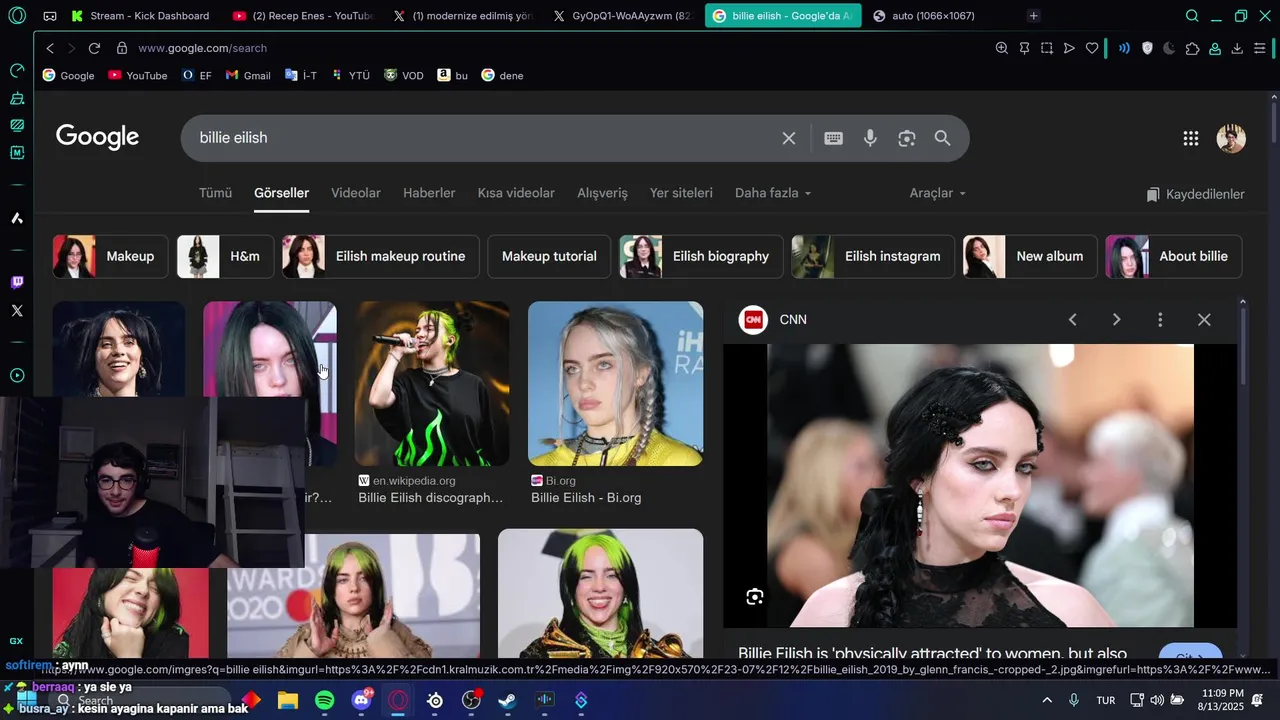Switch to the Alışveriş tab
The image size is (1280, 720).
[602, 193]
